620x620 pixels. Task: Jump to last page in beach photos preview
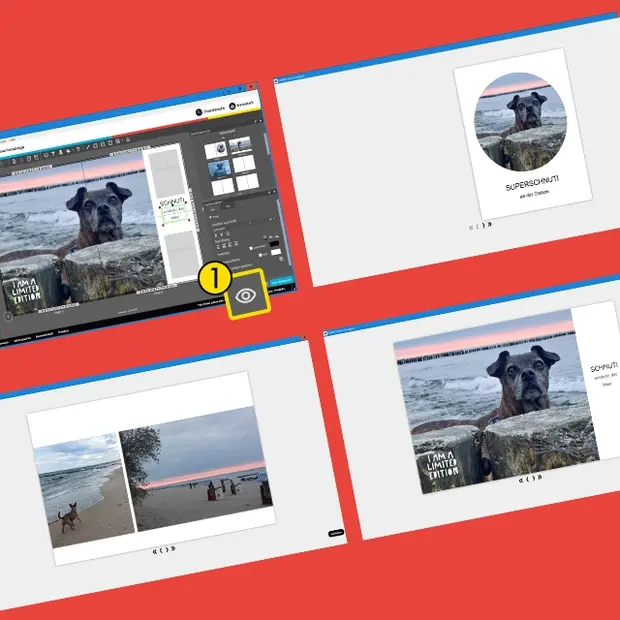173,548
